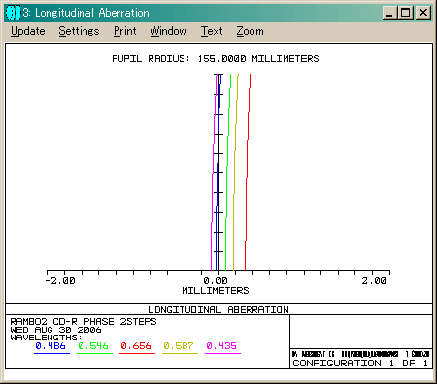Open the Text menu
Viewport: 437px width, 384px height.
[x=211, y=31]
